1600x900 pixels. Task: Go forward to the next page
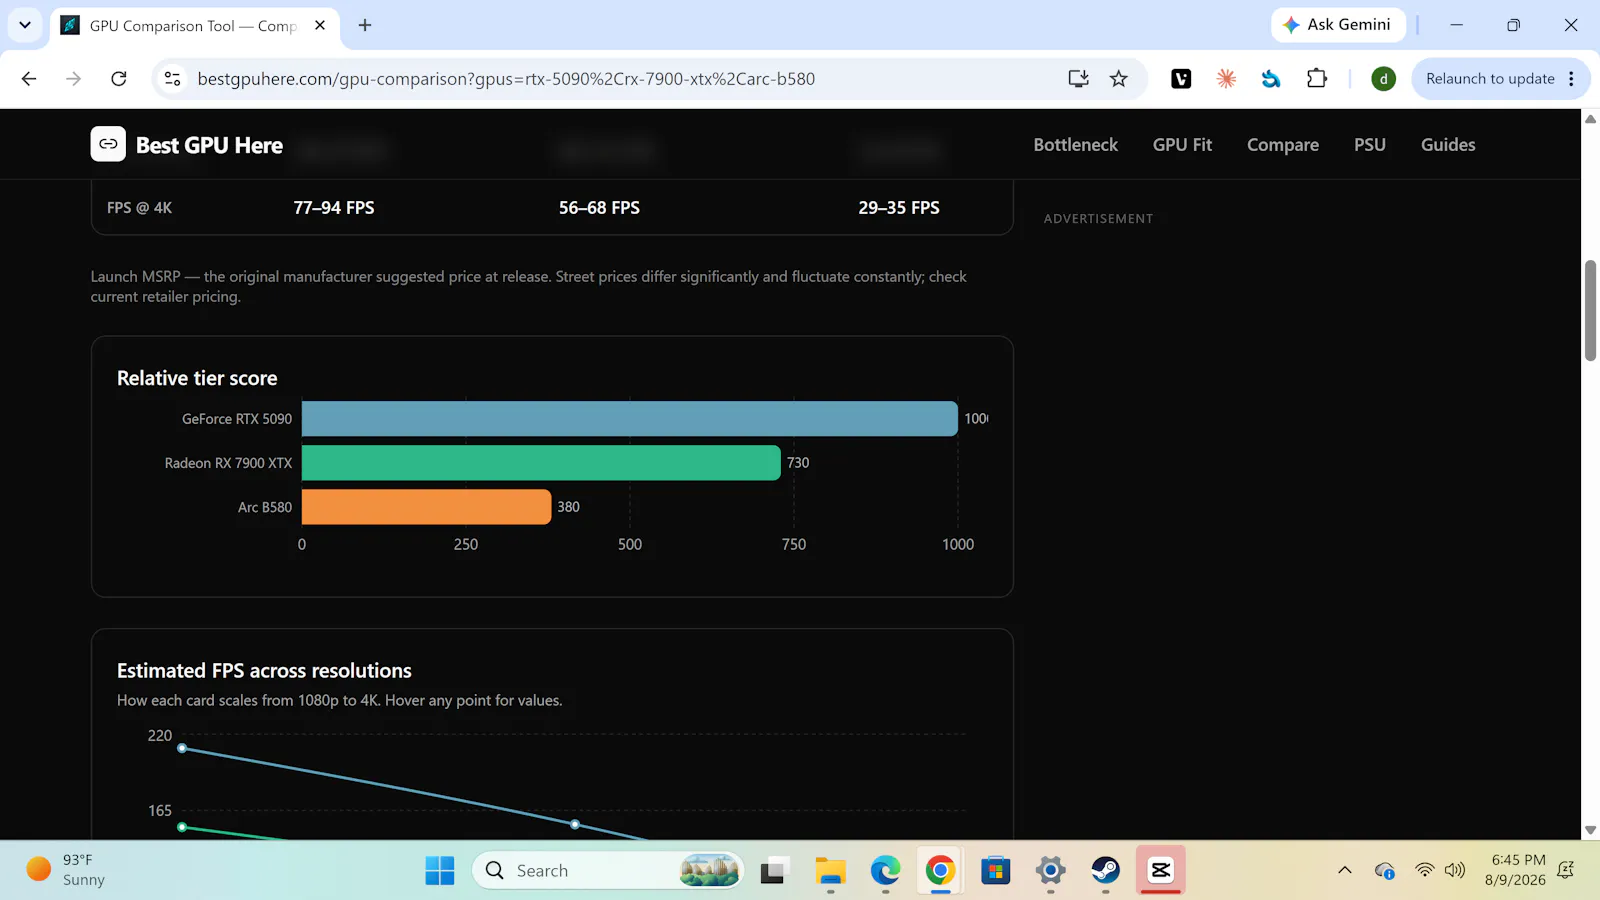pyautogui.click(x=73, y=79)
